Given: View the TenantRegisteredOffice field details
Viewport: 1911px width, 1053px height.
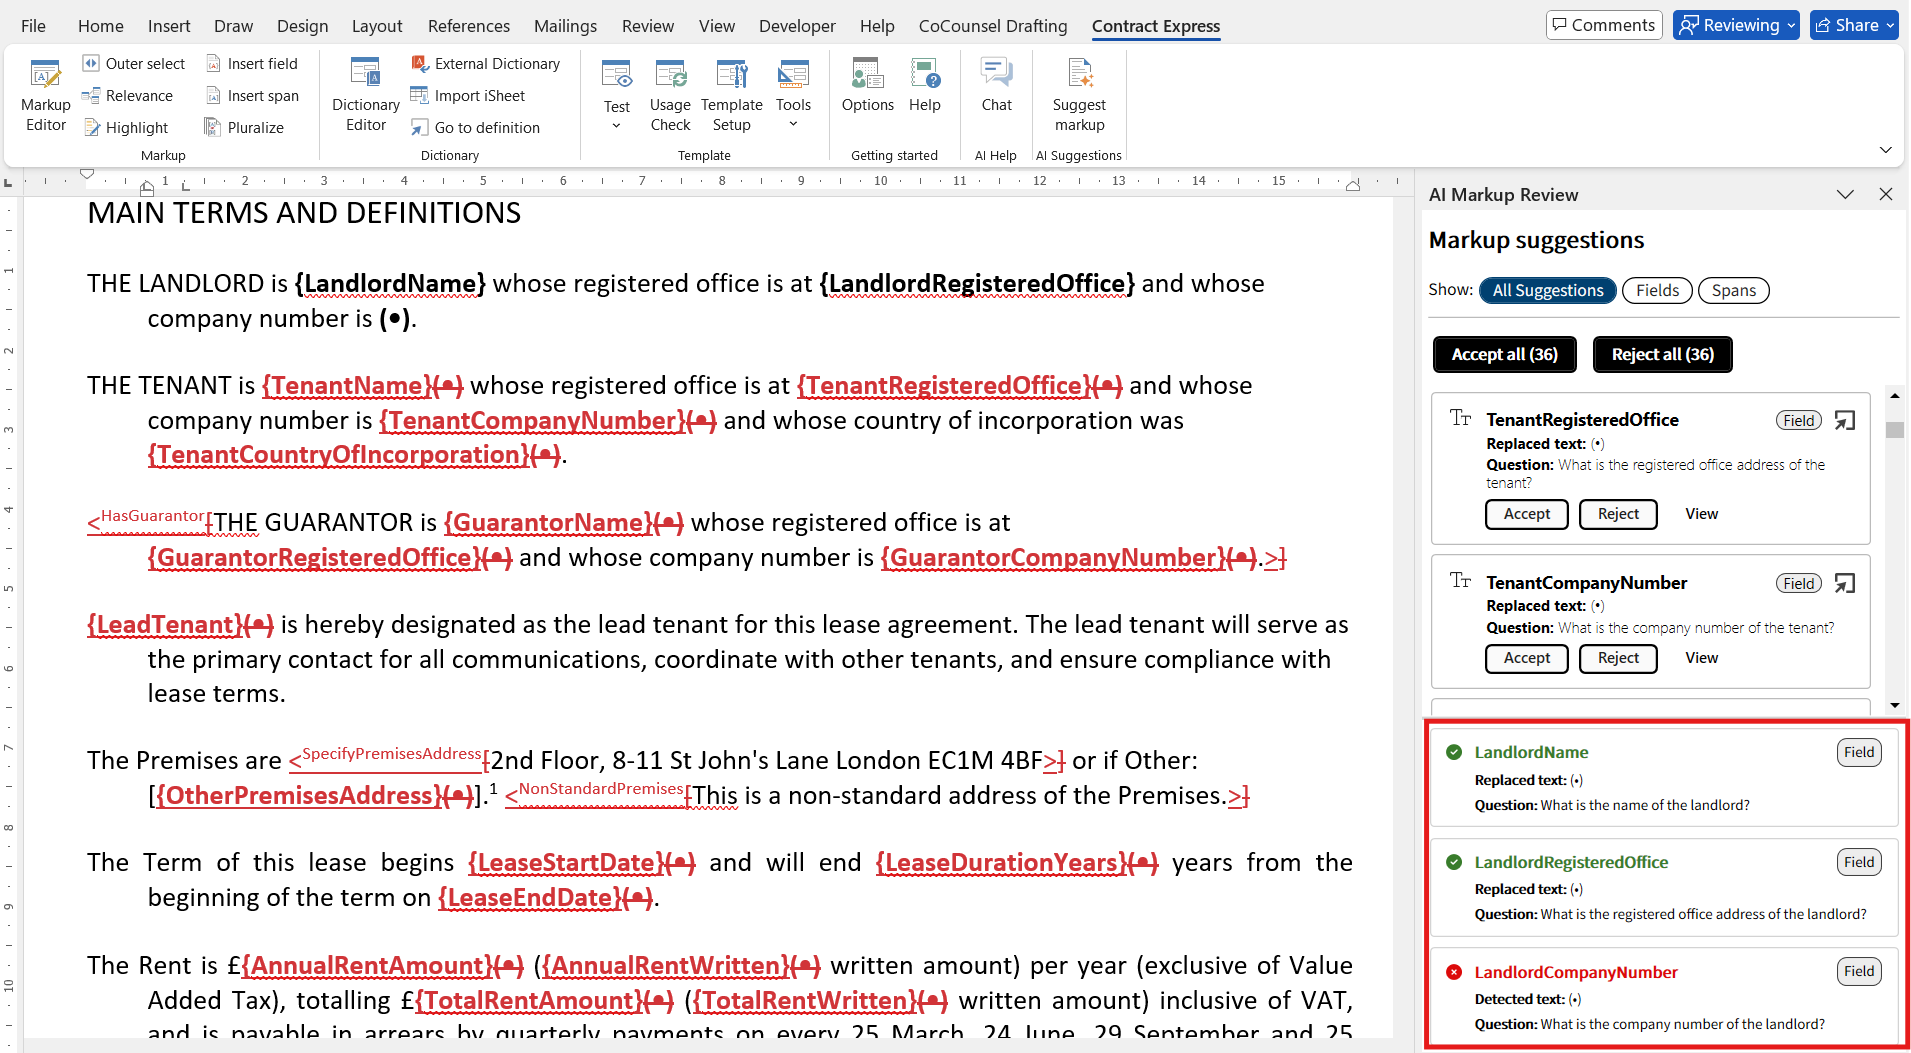Looking at the screenshot, I should [1701, 513].
